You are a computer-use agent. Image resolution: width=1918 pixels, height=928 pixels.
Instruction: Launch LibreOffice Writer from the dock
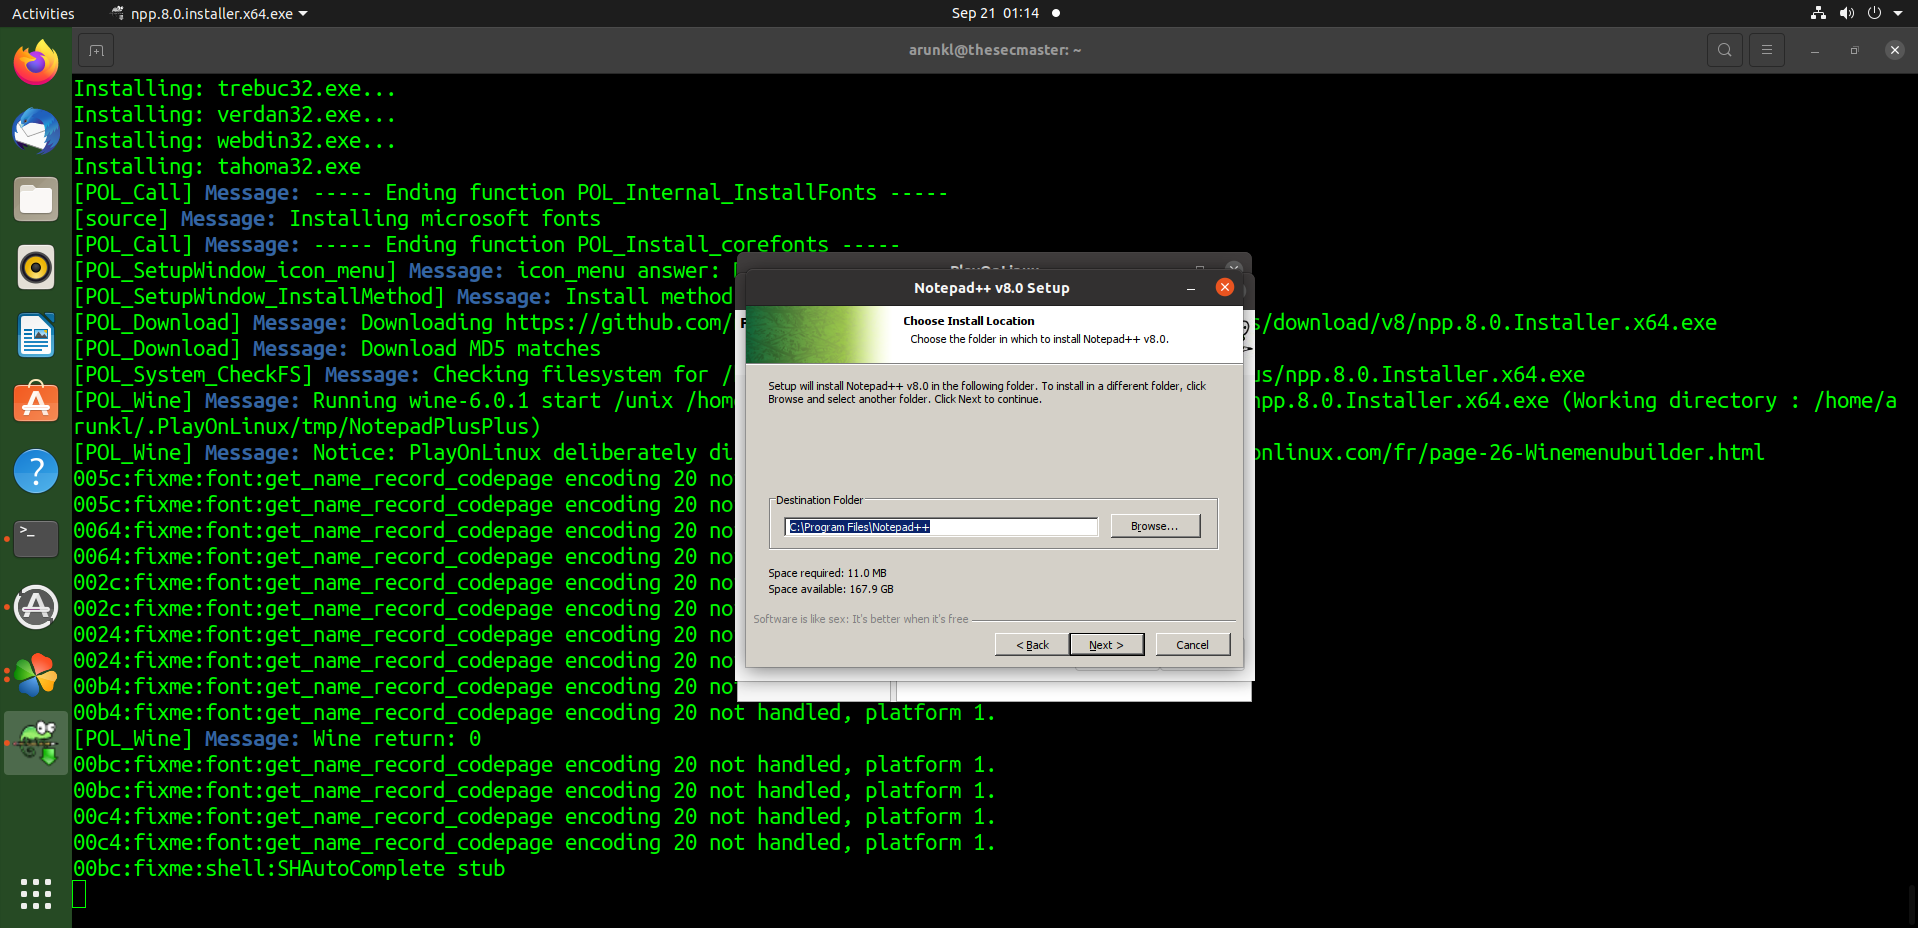36,335
